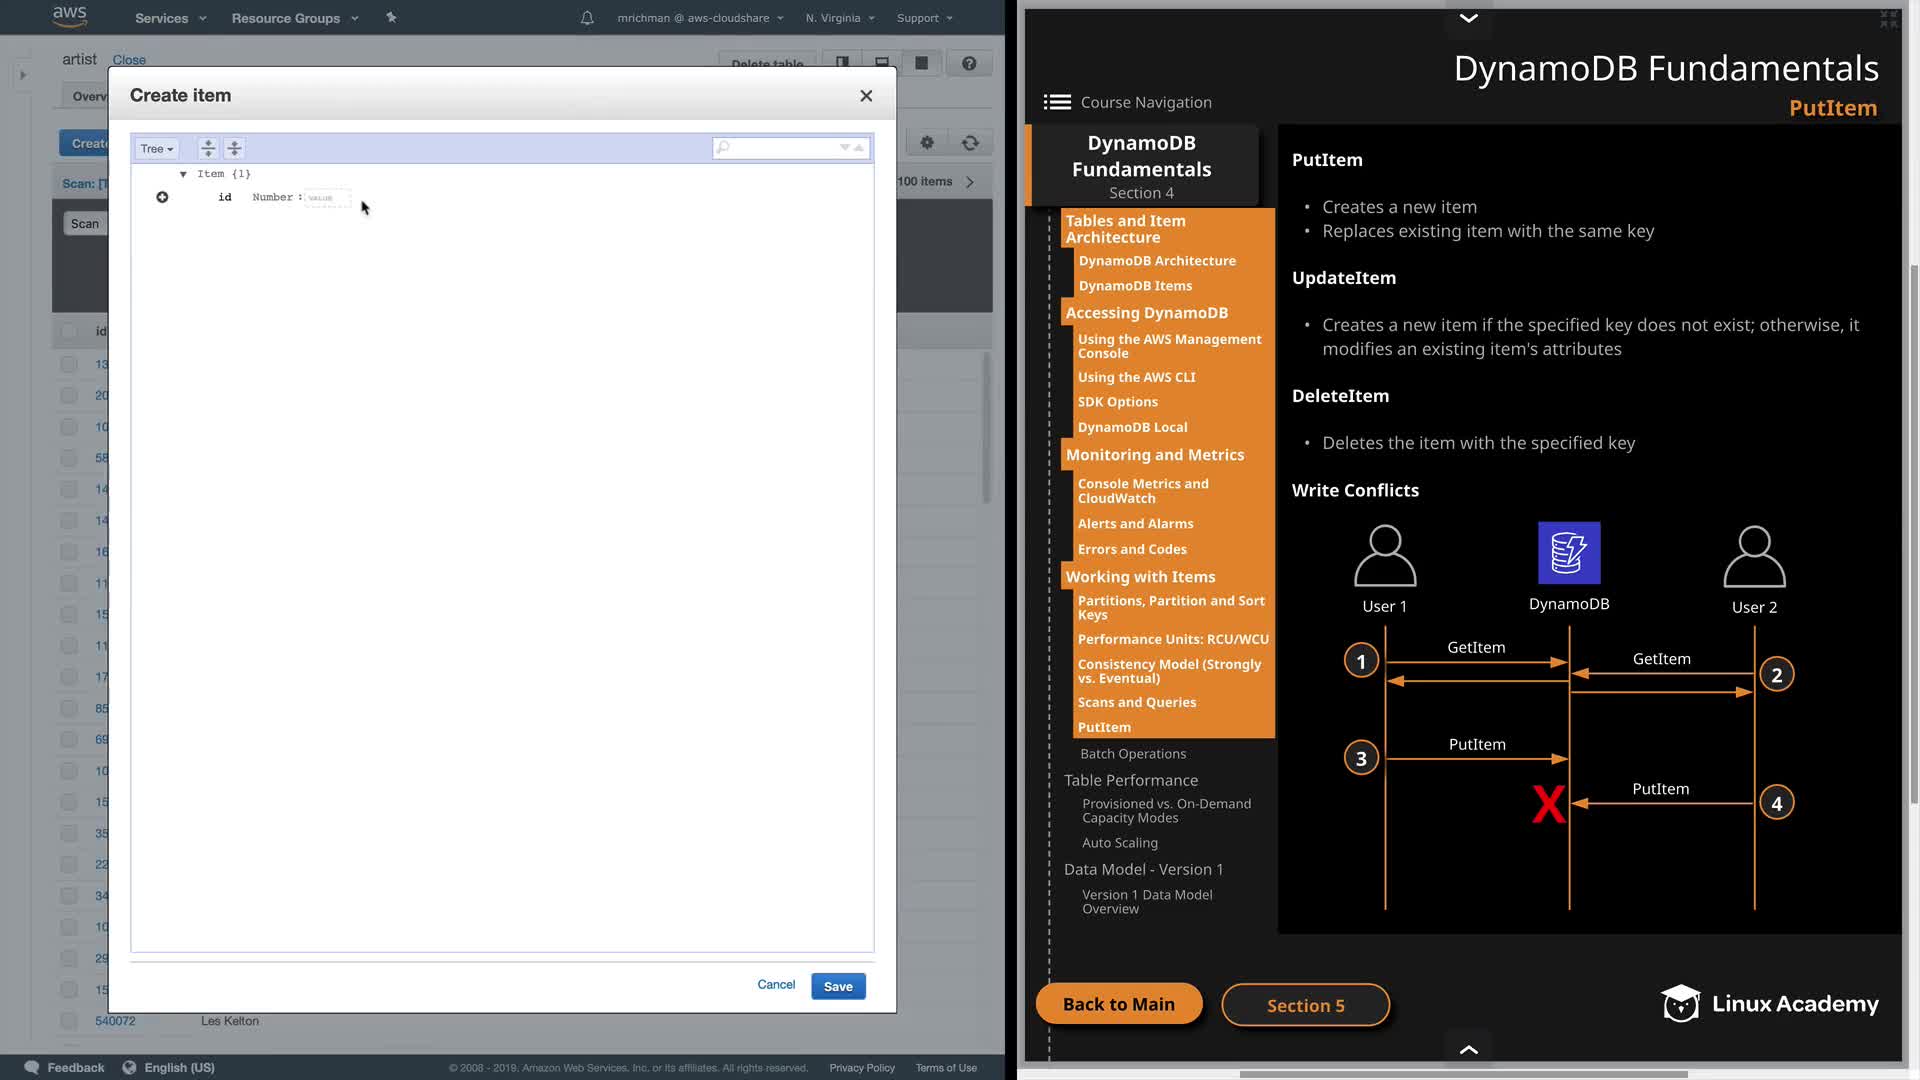Open the Resource Groups dropdown
Screen dimensions: 1920x1080
click(294, 18)
